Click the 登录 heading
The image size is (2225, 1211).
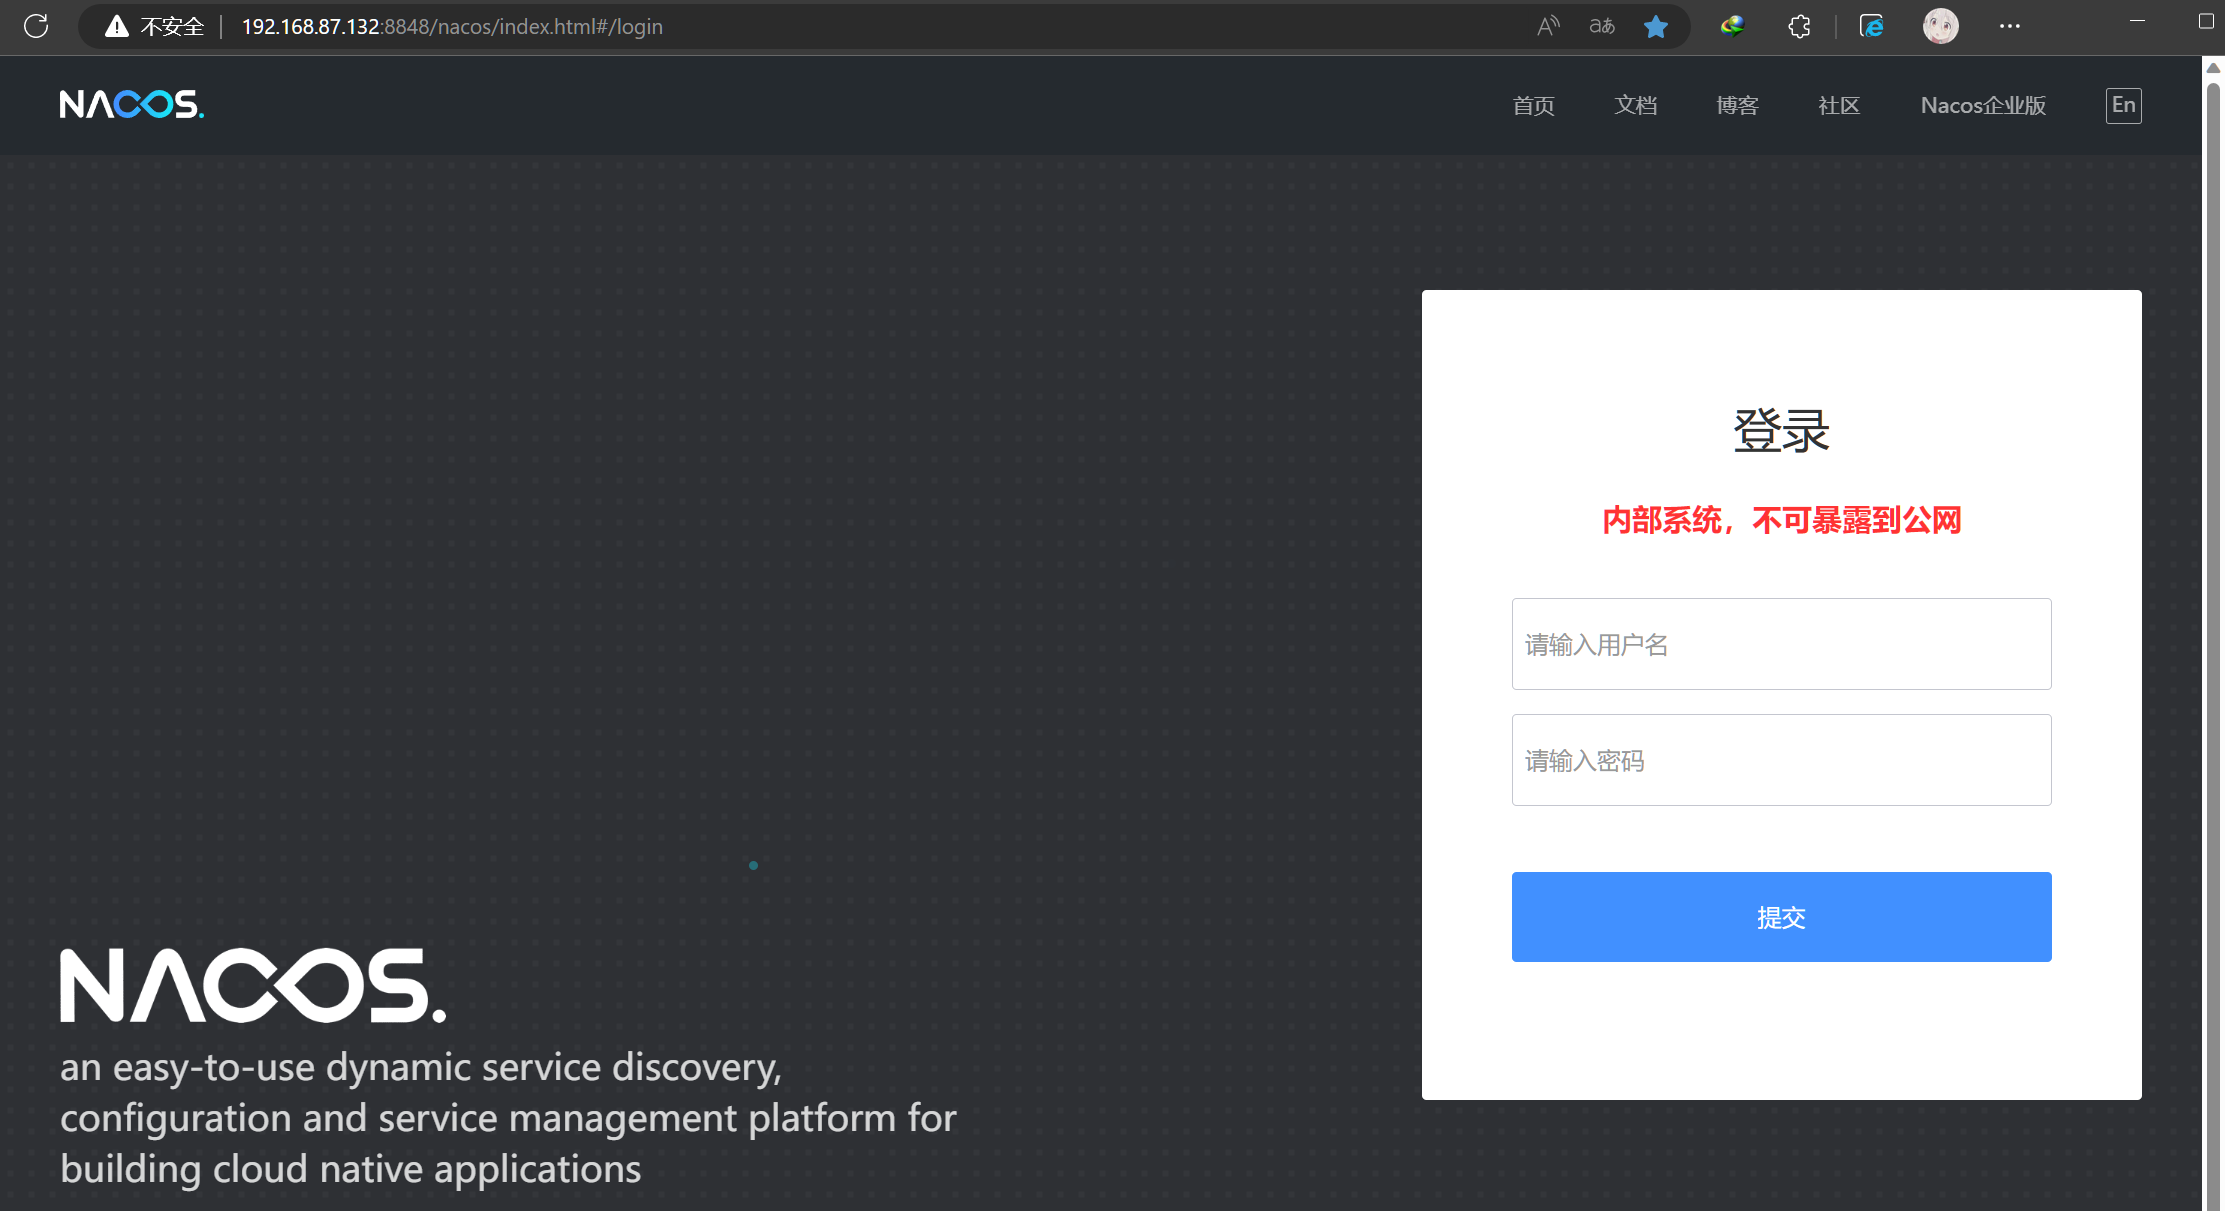[x=1781, y=431]
